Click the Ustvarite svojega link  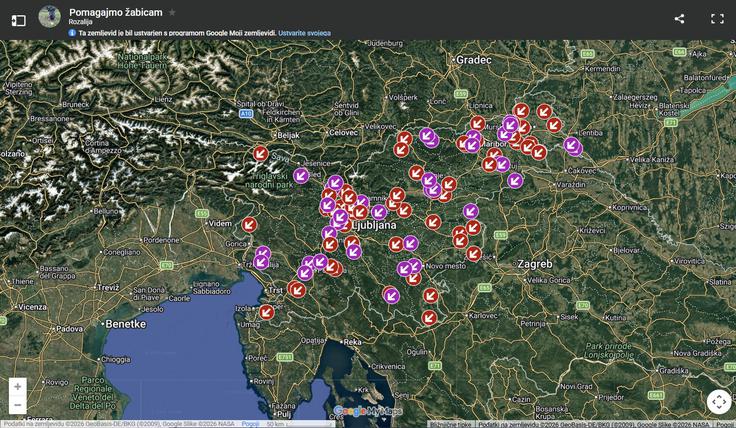click(x=304, y=33)
